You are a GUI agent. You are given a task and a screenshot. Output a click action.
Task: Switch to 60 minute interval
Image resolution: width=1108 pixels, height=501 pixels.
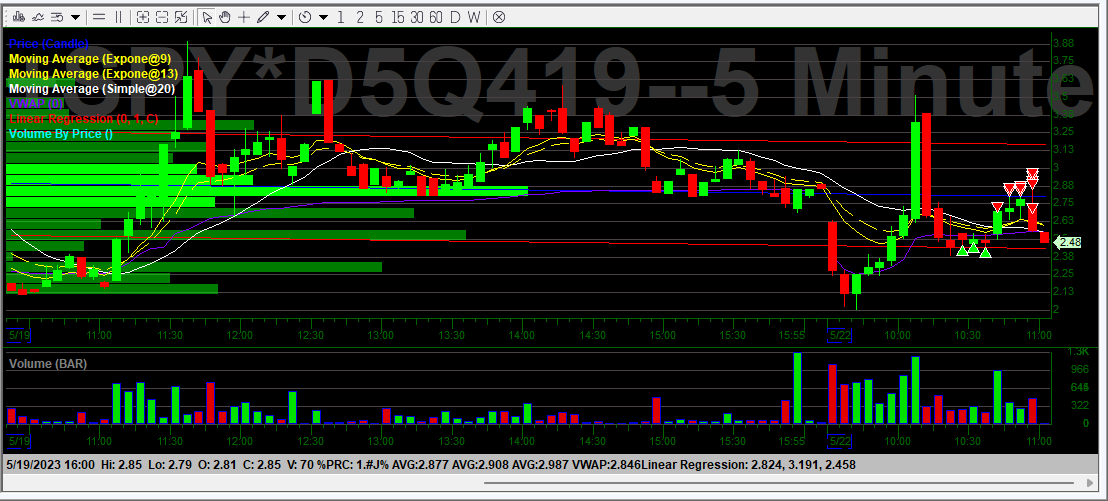point(436,17)
